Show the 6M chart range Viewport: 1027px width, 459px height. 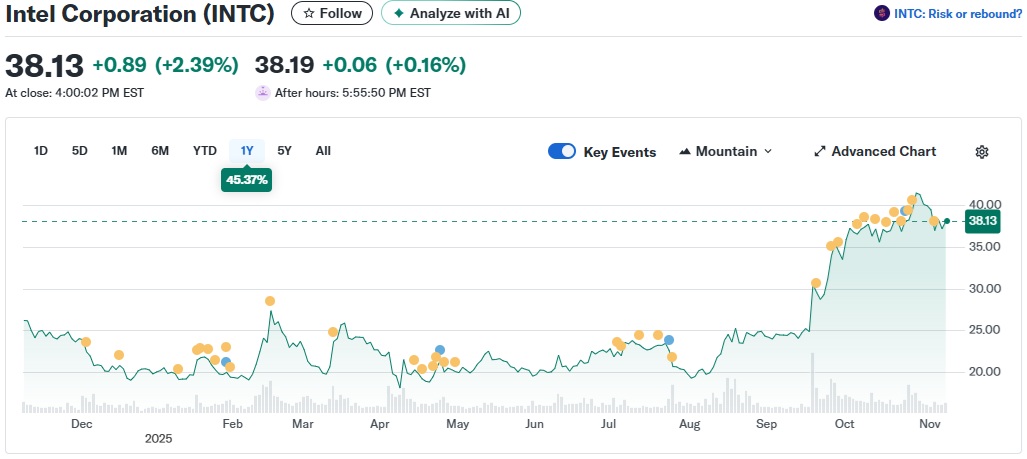click(x=160, y=151)
